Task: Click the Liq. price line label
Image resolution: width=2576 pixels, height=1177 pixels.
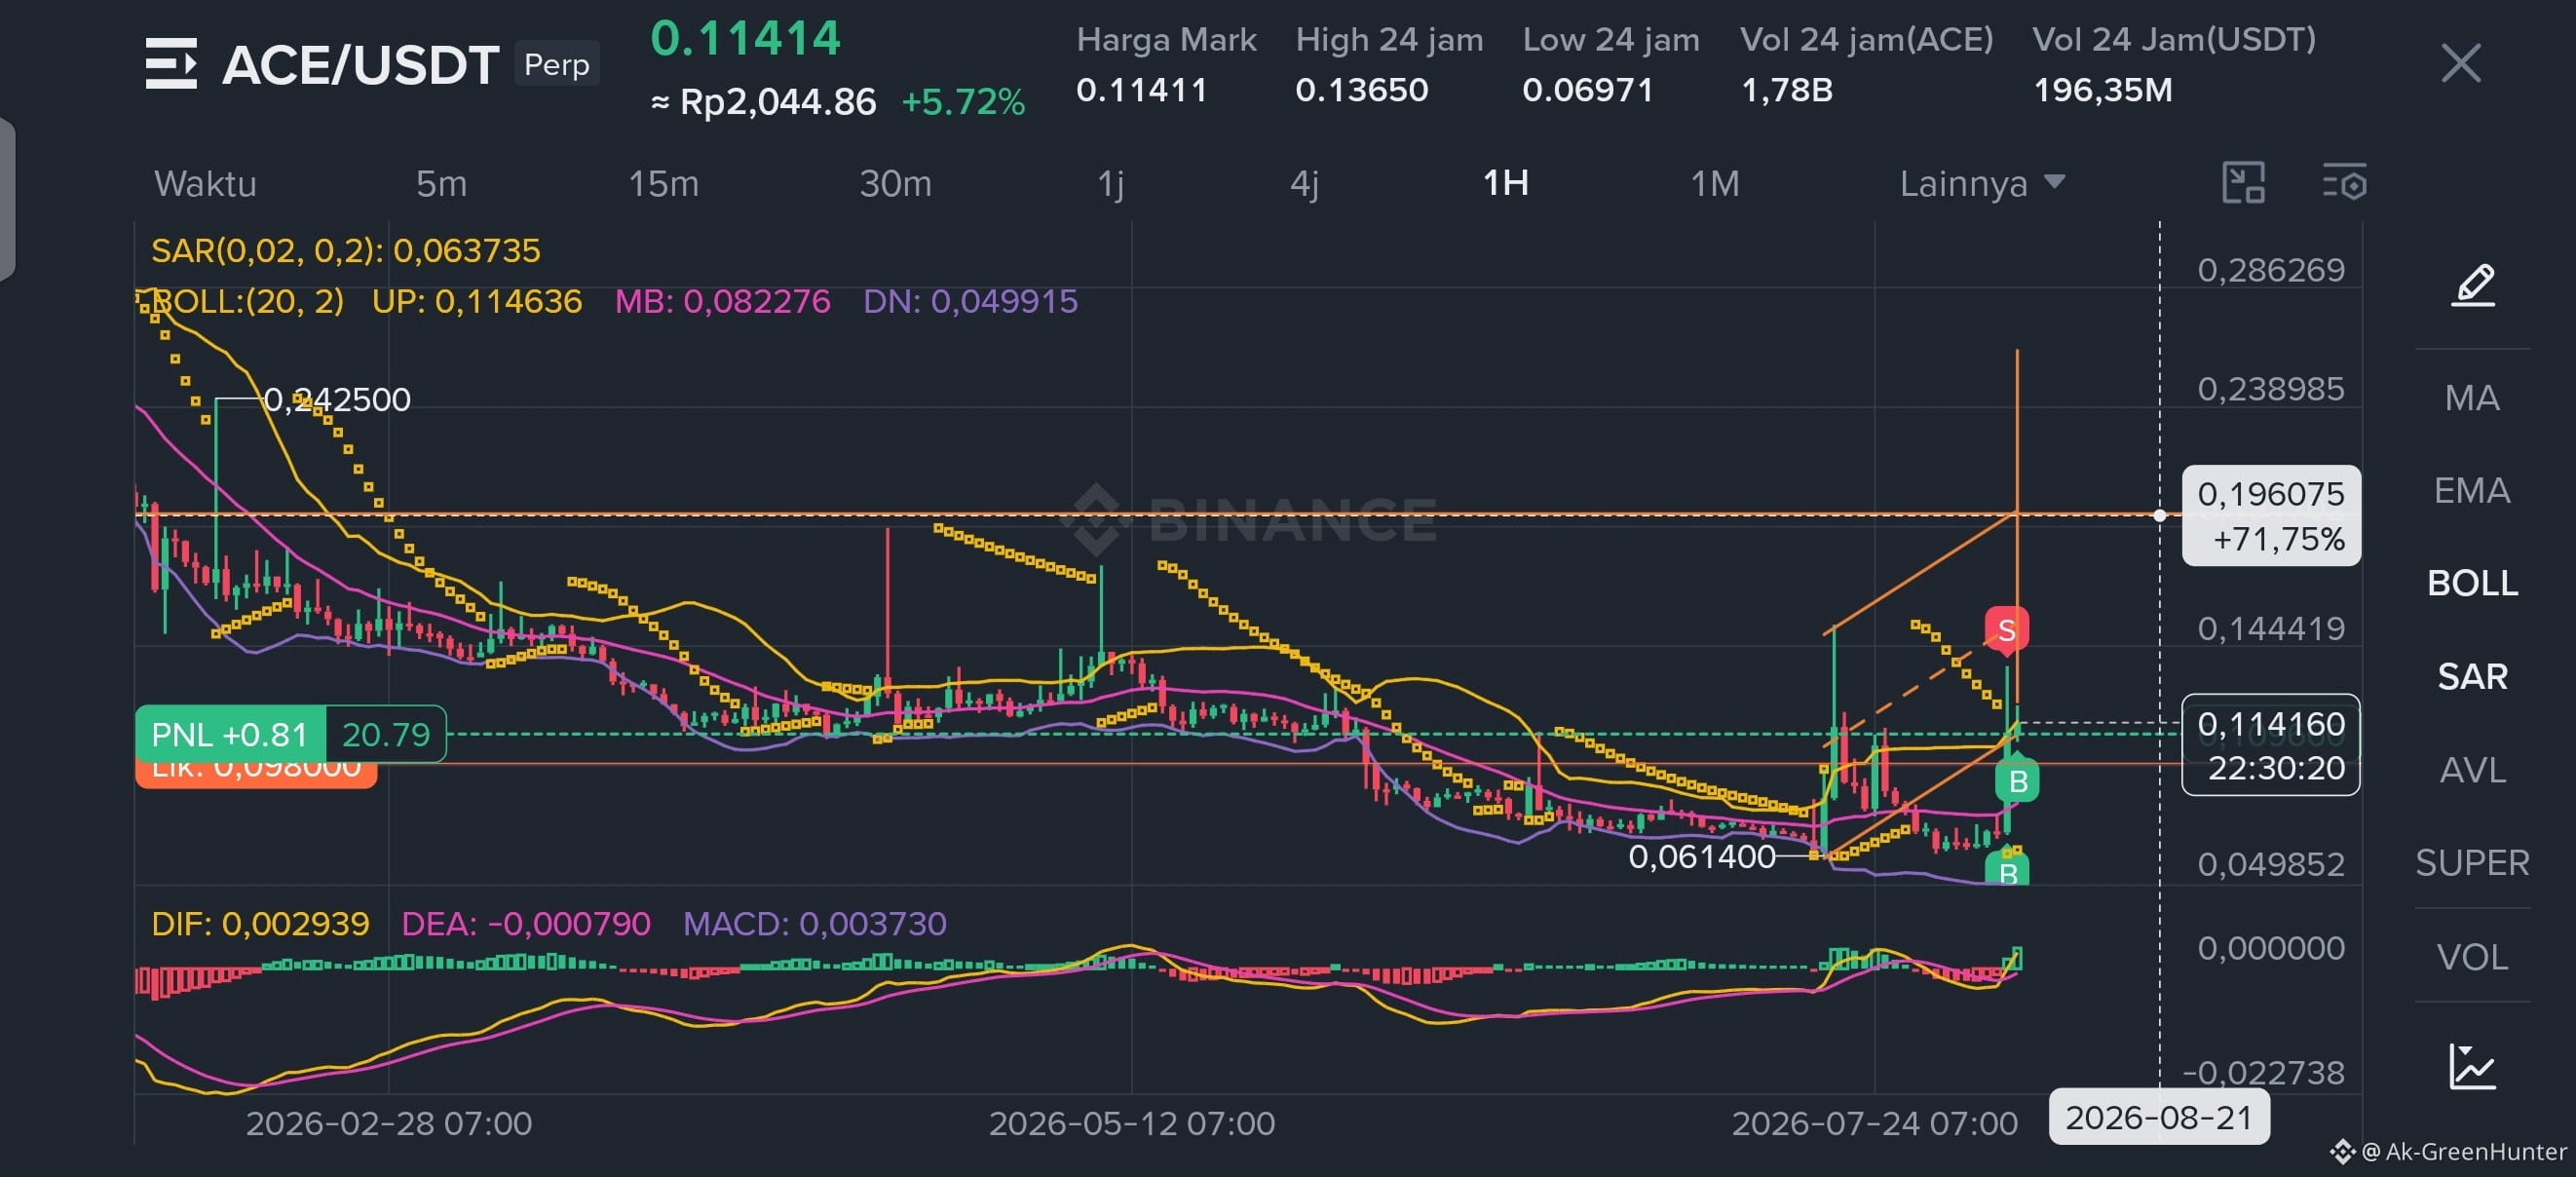Action: 256,774
